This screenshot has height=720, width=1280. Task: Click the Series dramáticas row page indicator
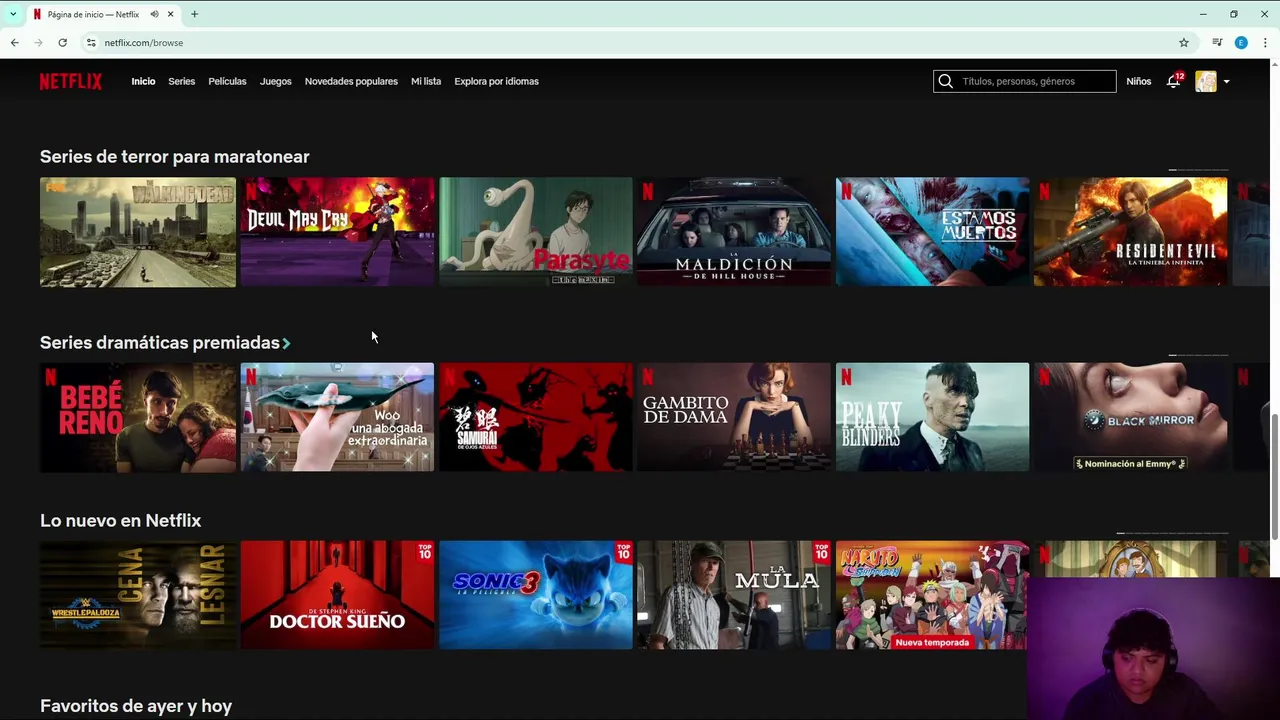[1198, 356]
